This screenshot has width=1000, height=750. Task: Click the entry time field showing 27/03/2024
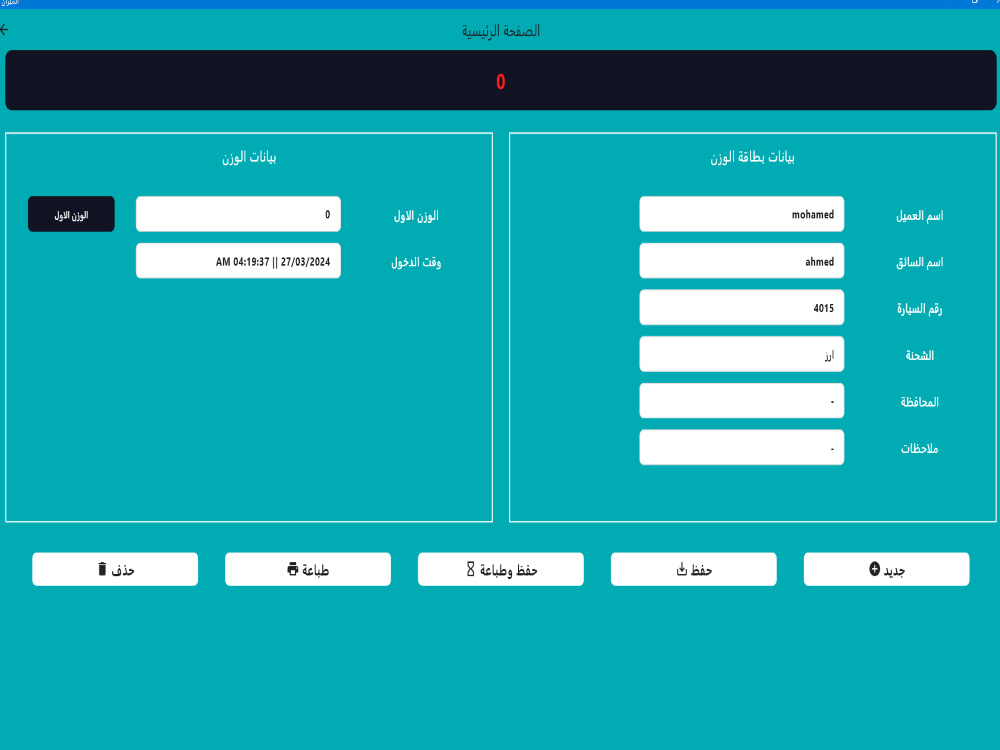[238, 260]
